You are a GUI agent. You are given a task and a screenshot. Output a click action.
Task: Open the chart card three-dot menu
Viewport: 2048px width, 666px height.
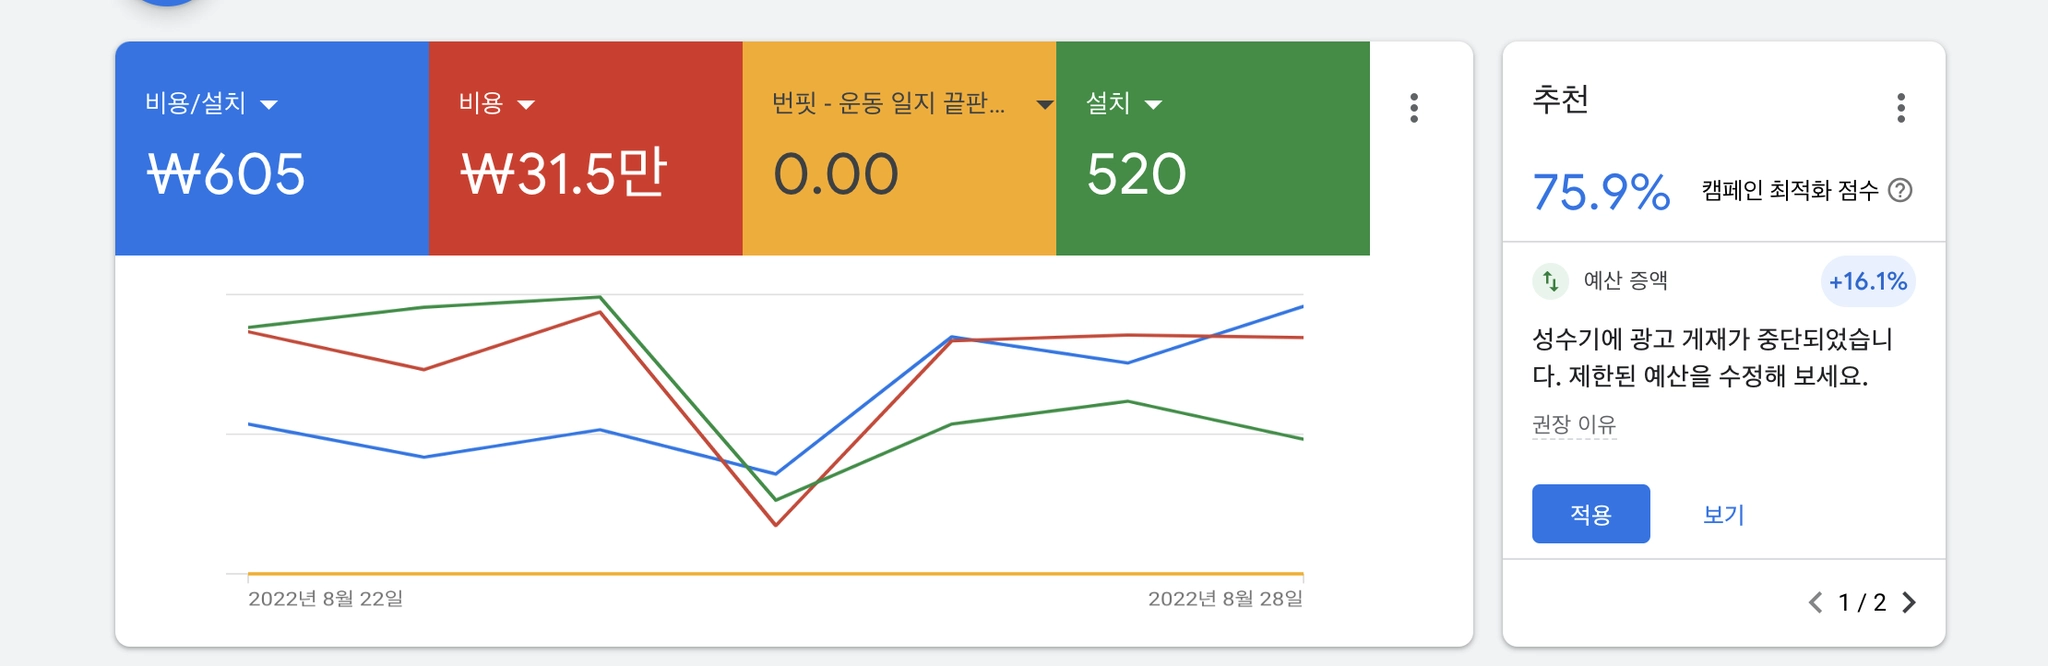tap(1414, 108)
